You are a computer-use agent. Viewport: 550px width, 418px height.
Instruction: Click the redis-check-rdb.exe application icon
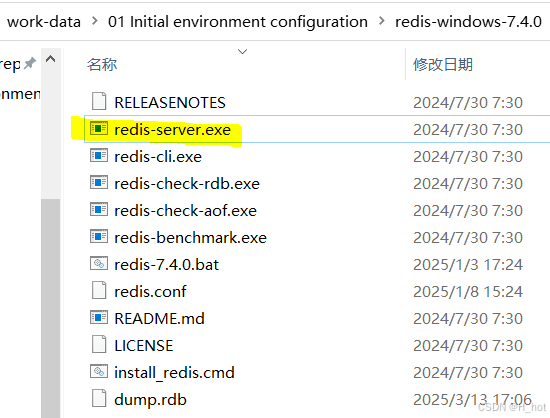99,182
